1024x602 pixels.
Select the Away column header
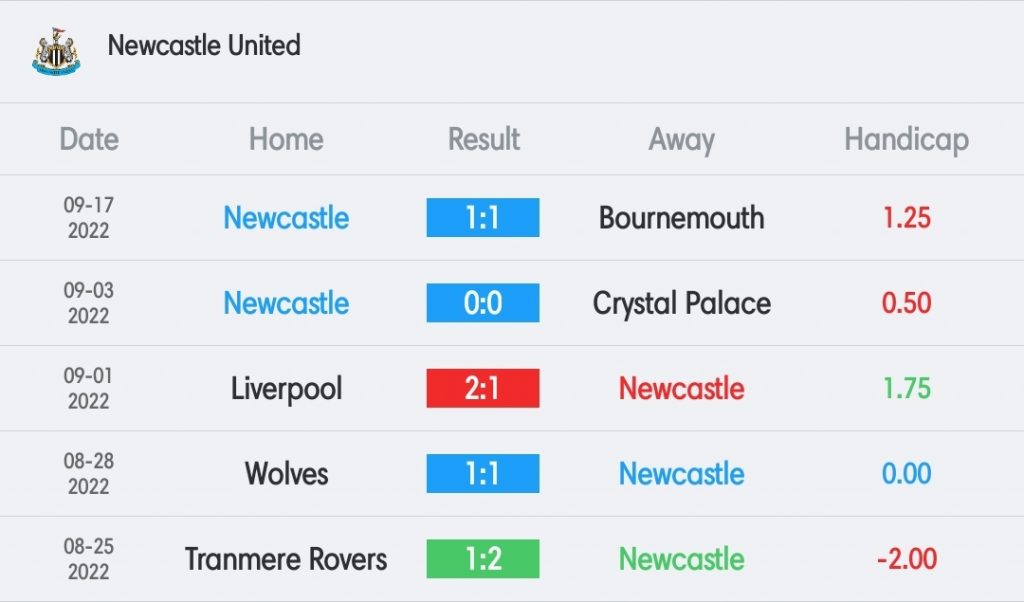tap(681, 140)
